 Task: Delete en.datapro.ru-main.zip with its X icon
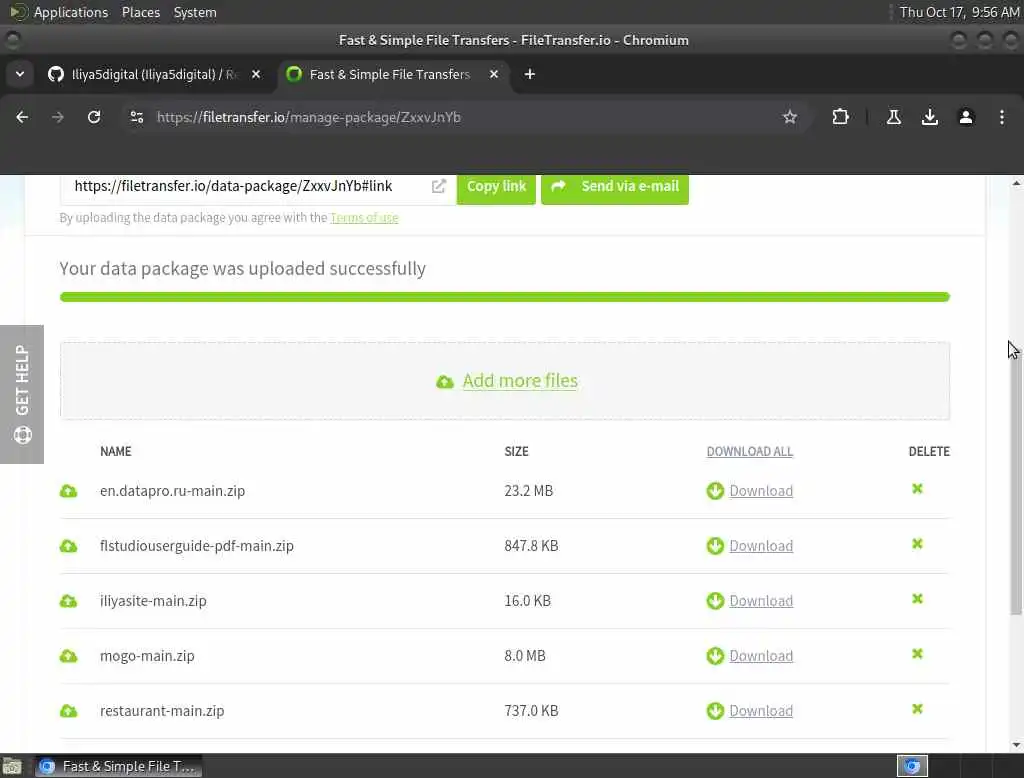point(917,489)
